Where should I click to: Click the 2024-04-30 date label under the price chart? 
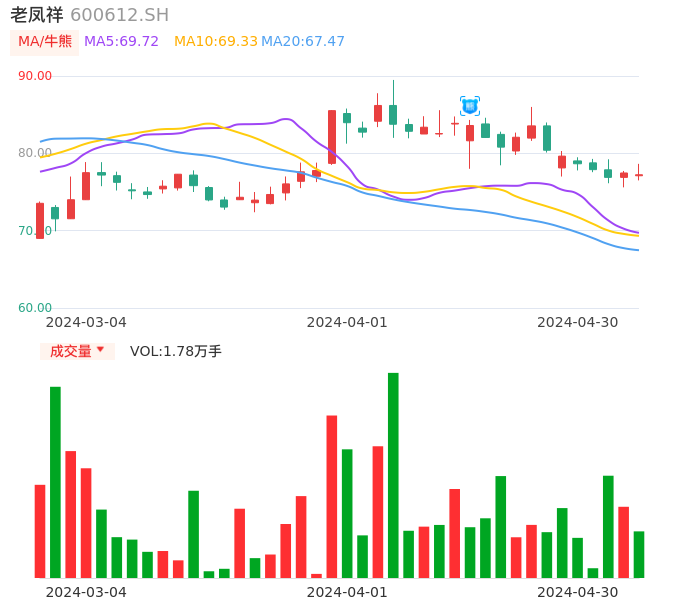(x=577, y=322)
